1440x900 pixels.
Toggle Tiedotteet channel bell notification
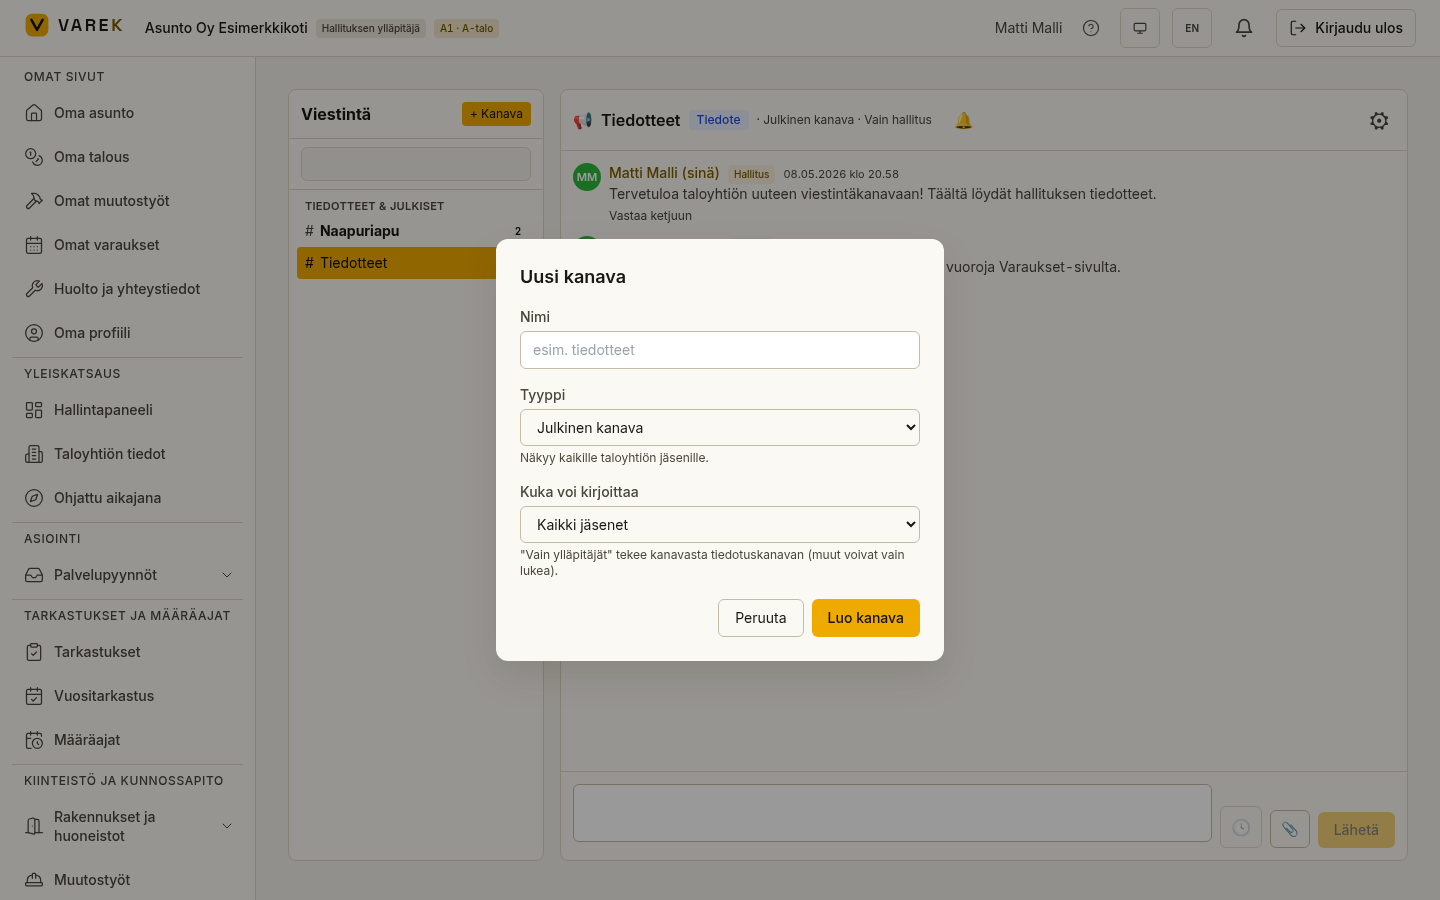(964, 120)
